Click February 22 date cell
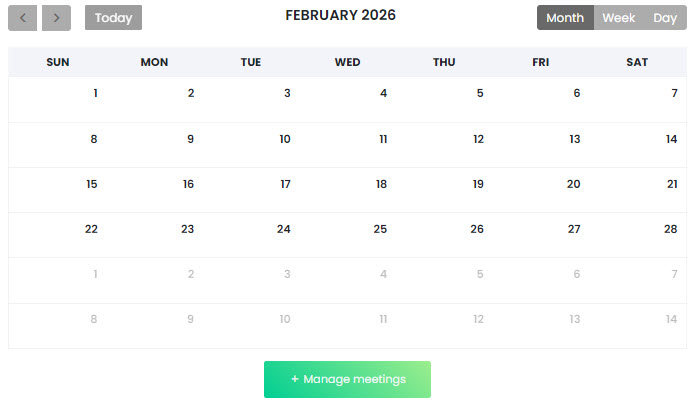This screenshot has height=403, width=692. [x=91, y=229]
